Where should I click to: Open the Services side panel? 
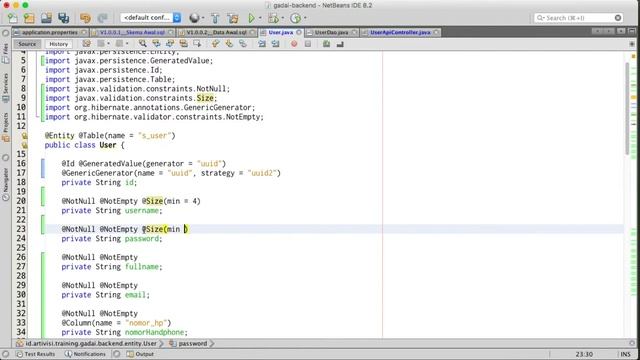click(x=5, y=88)
